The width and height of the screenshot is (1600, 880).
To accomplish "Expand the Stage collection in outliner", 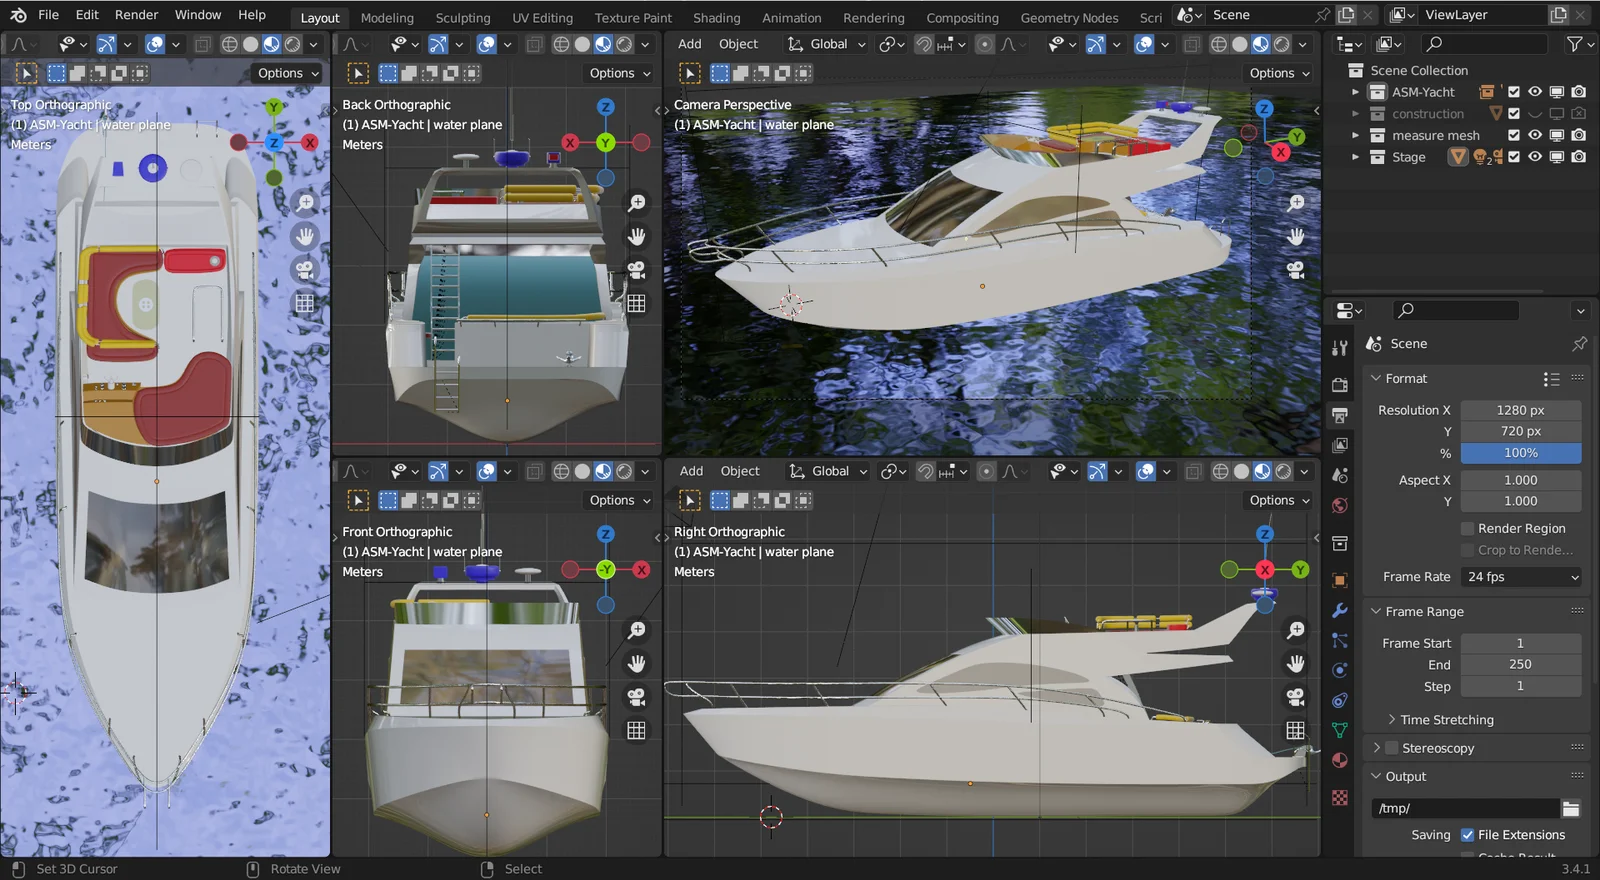I will [x=1356, y=157].
